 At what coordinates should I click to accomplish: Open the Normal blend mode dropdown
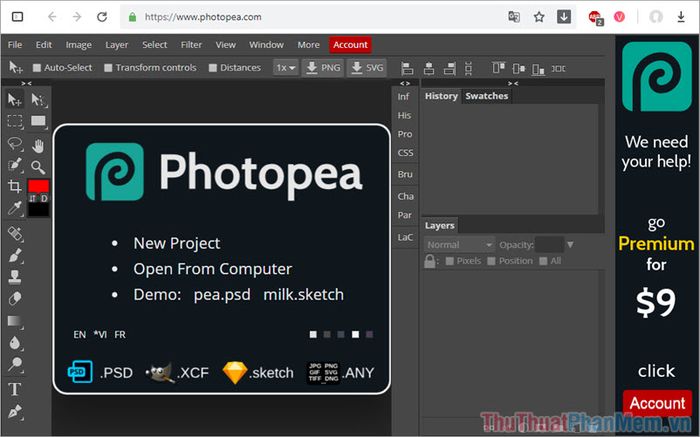tap(459, 245)
